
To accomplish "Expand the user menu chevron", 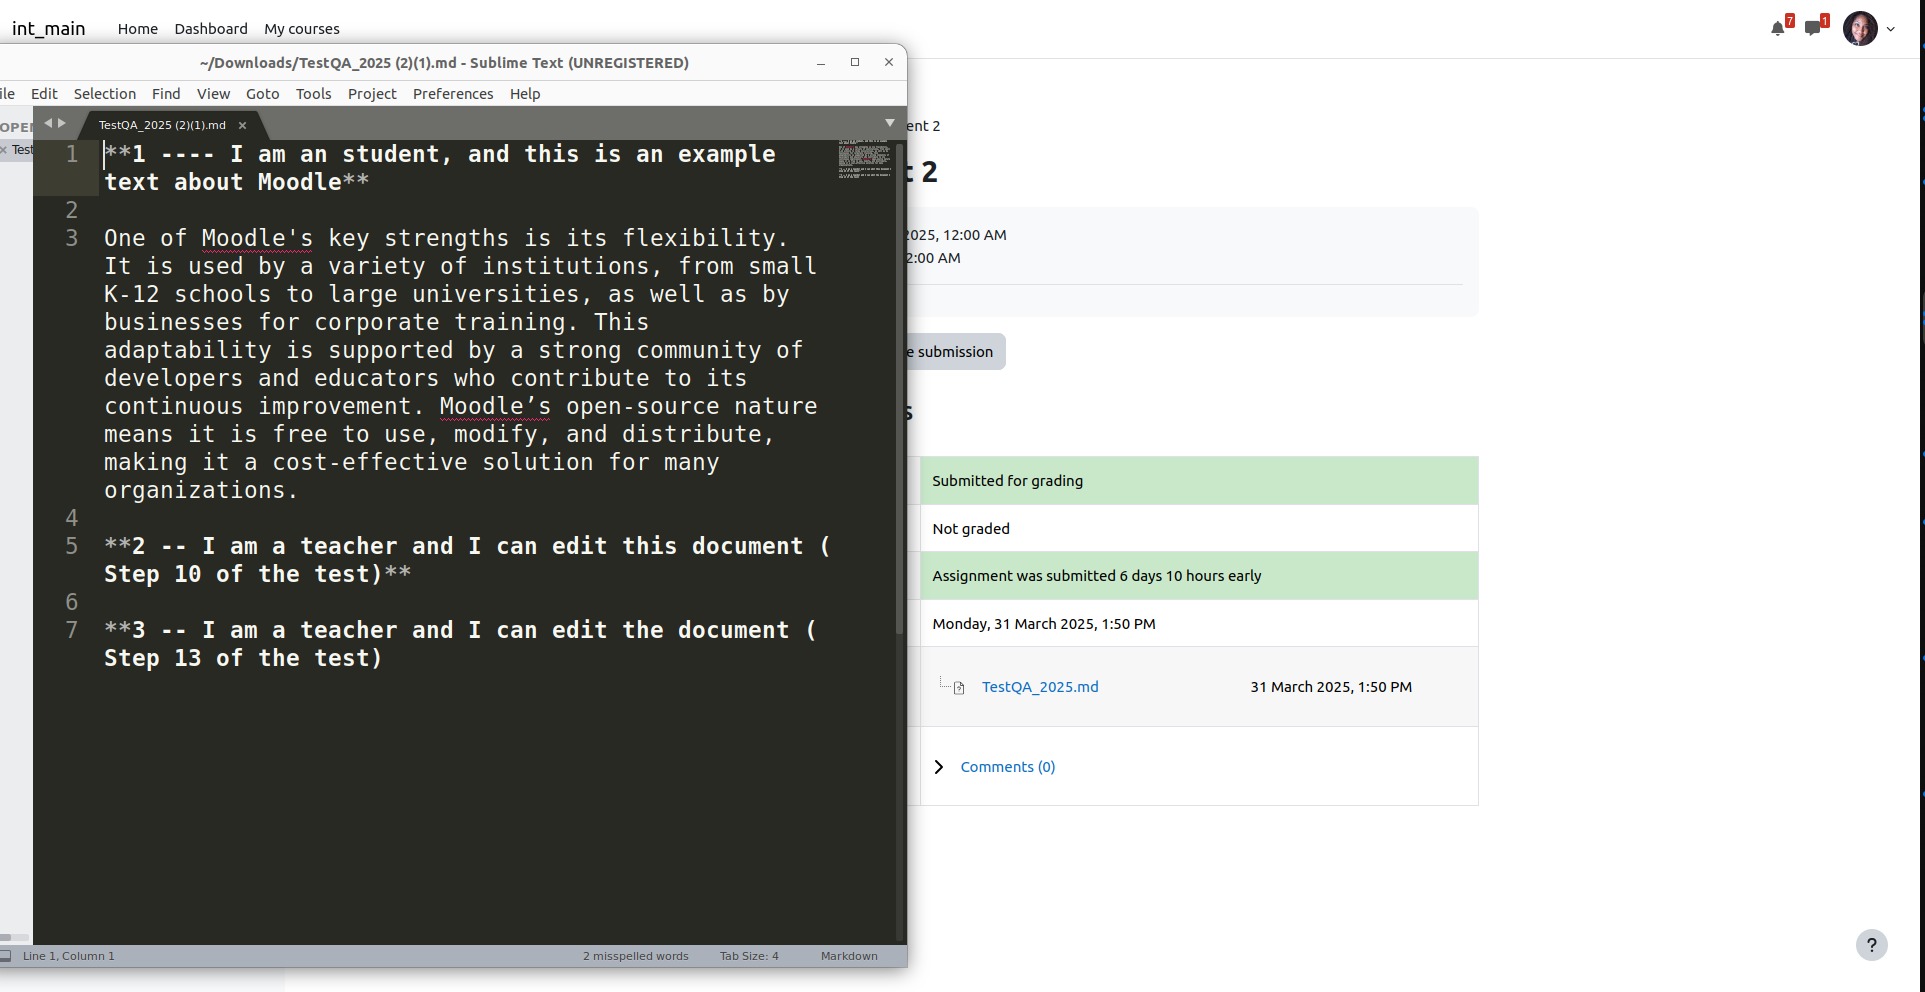I will pyautogui.click(x=1891, y=29).
